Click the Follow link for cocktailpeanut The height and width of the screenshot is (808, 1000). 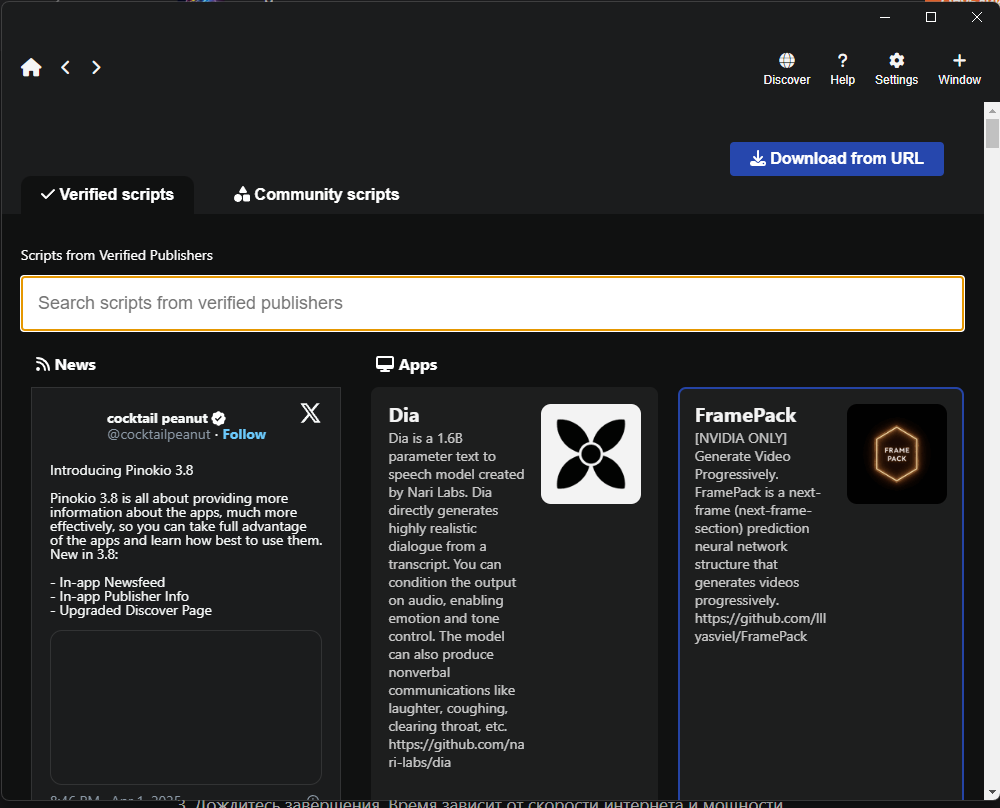coord(244,434)
